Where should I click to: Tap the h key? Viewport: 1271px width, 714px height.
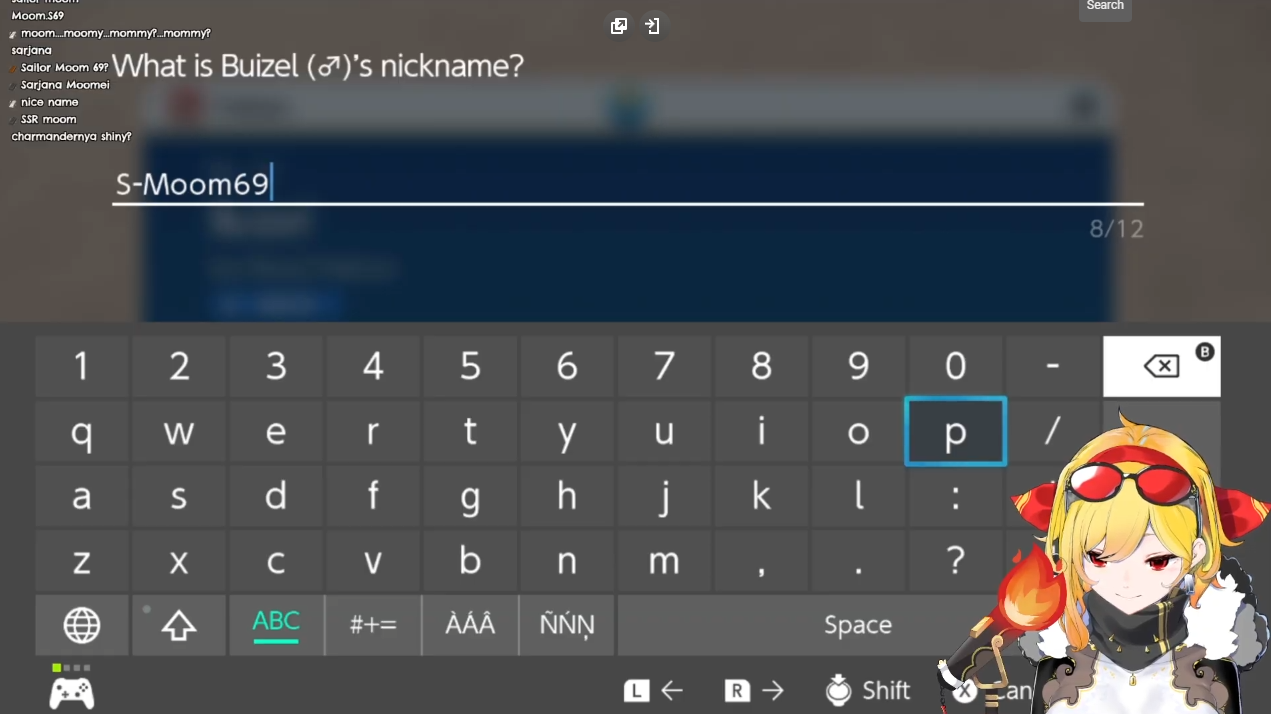point(567,496)
